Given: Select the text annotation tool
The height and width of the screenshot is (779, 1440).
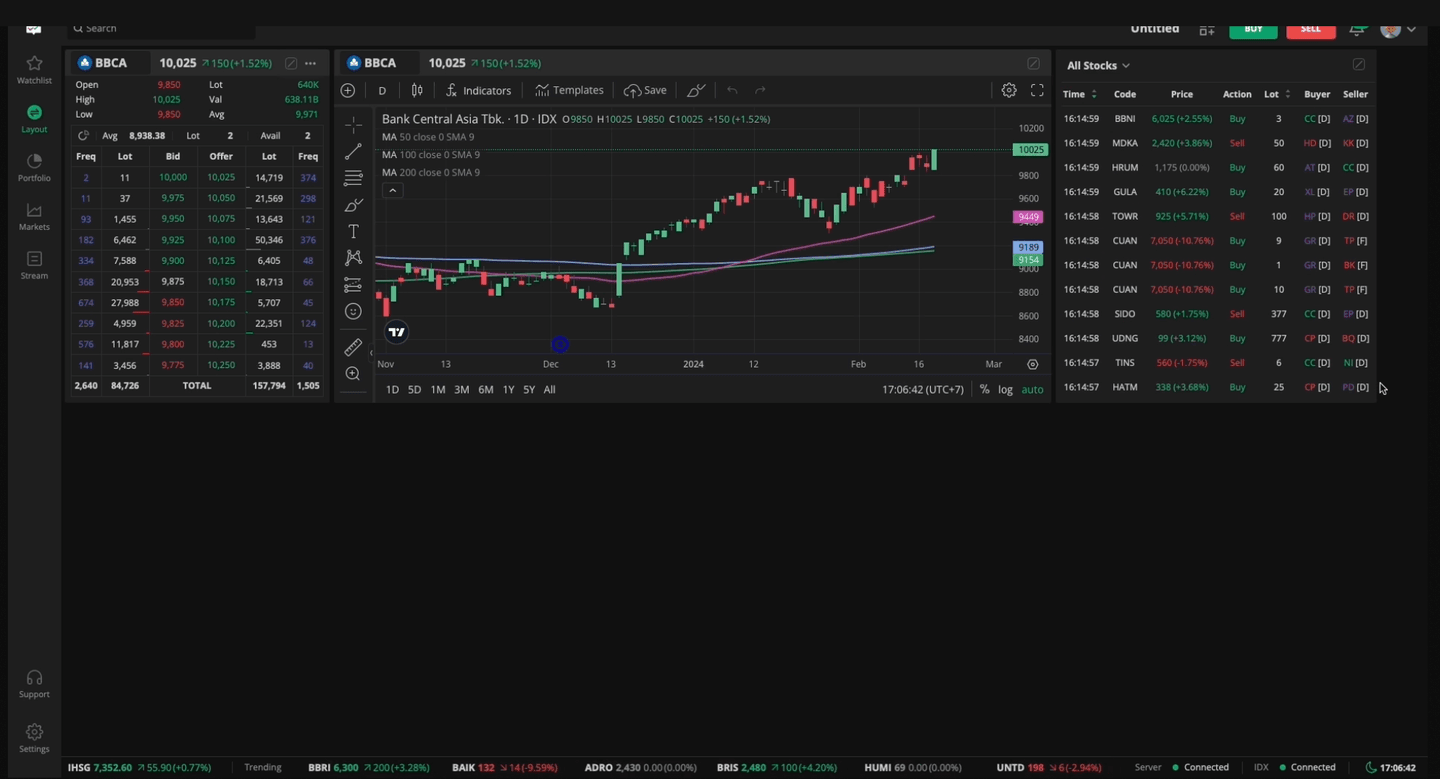Looking at the screenshot, I should click(x=353, y=232).
